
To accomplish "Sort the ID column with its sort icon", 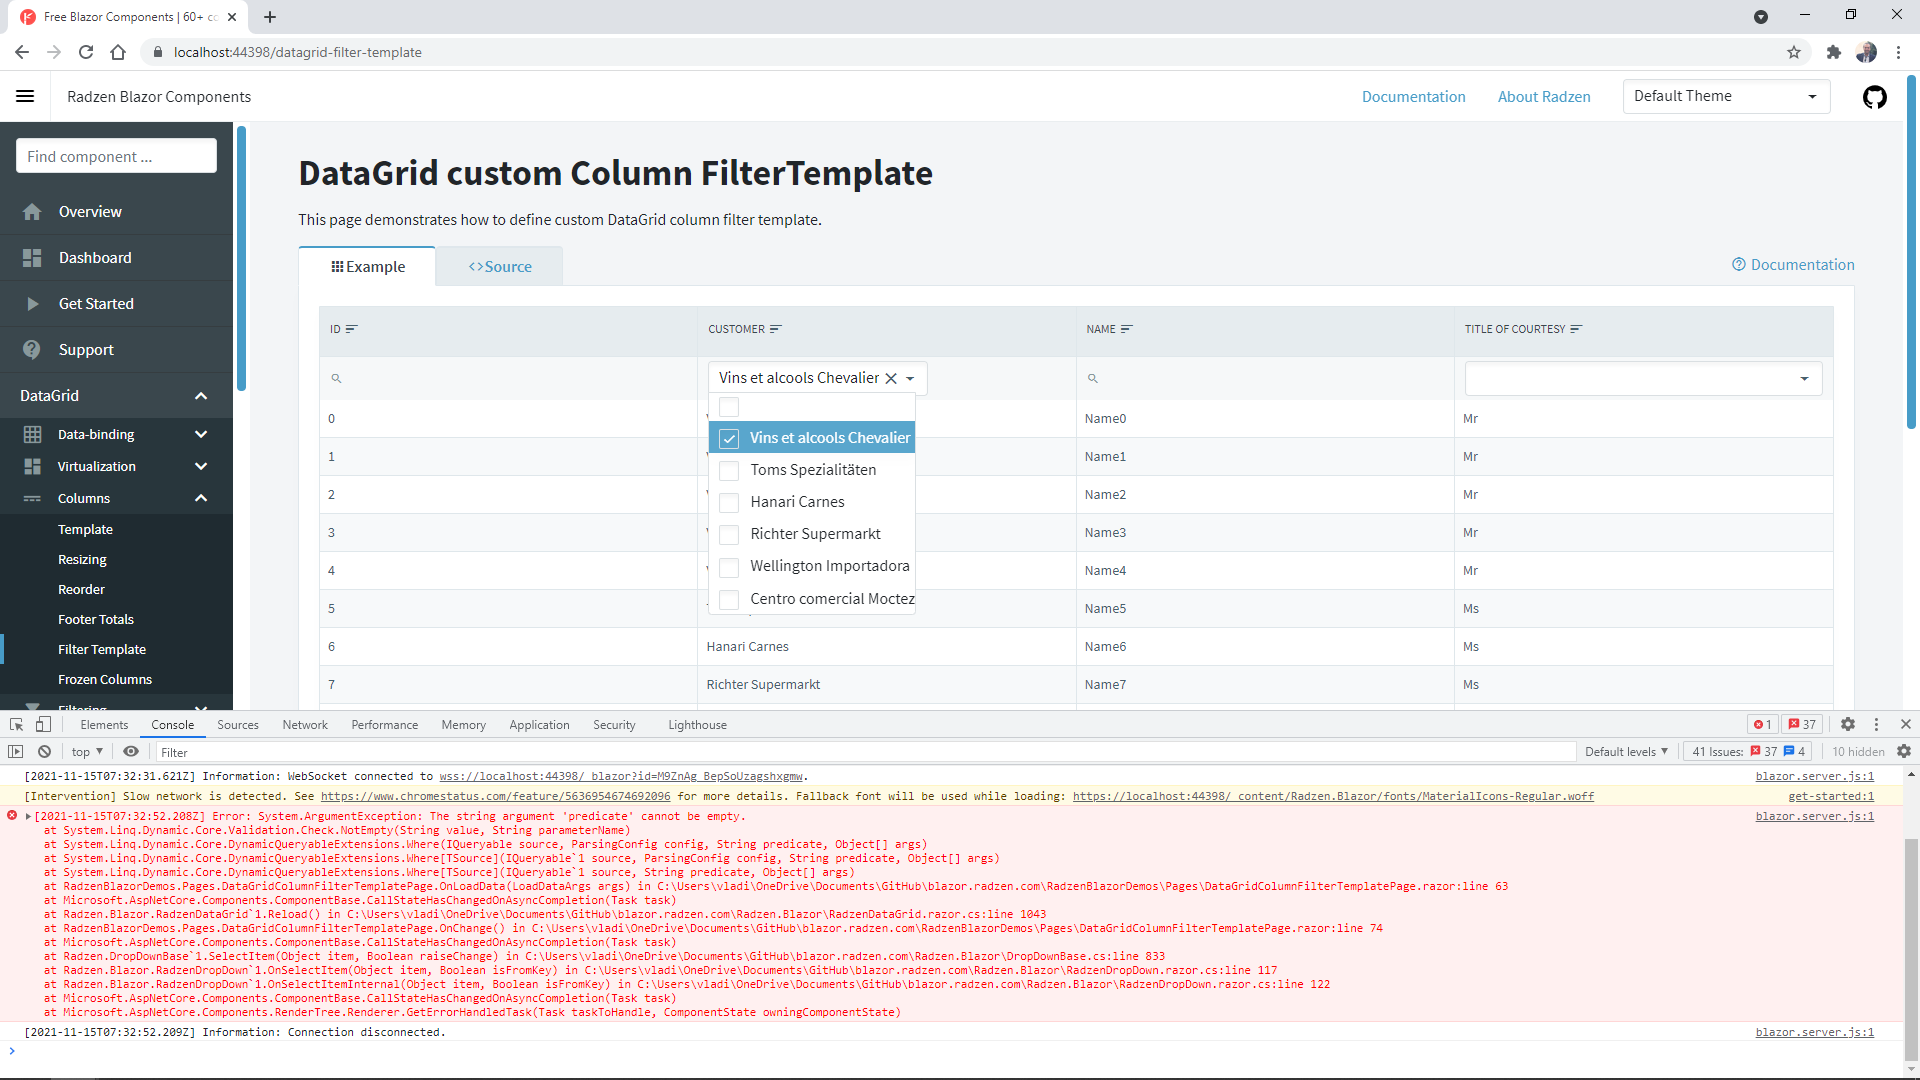I will (352, 328).
